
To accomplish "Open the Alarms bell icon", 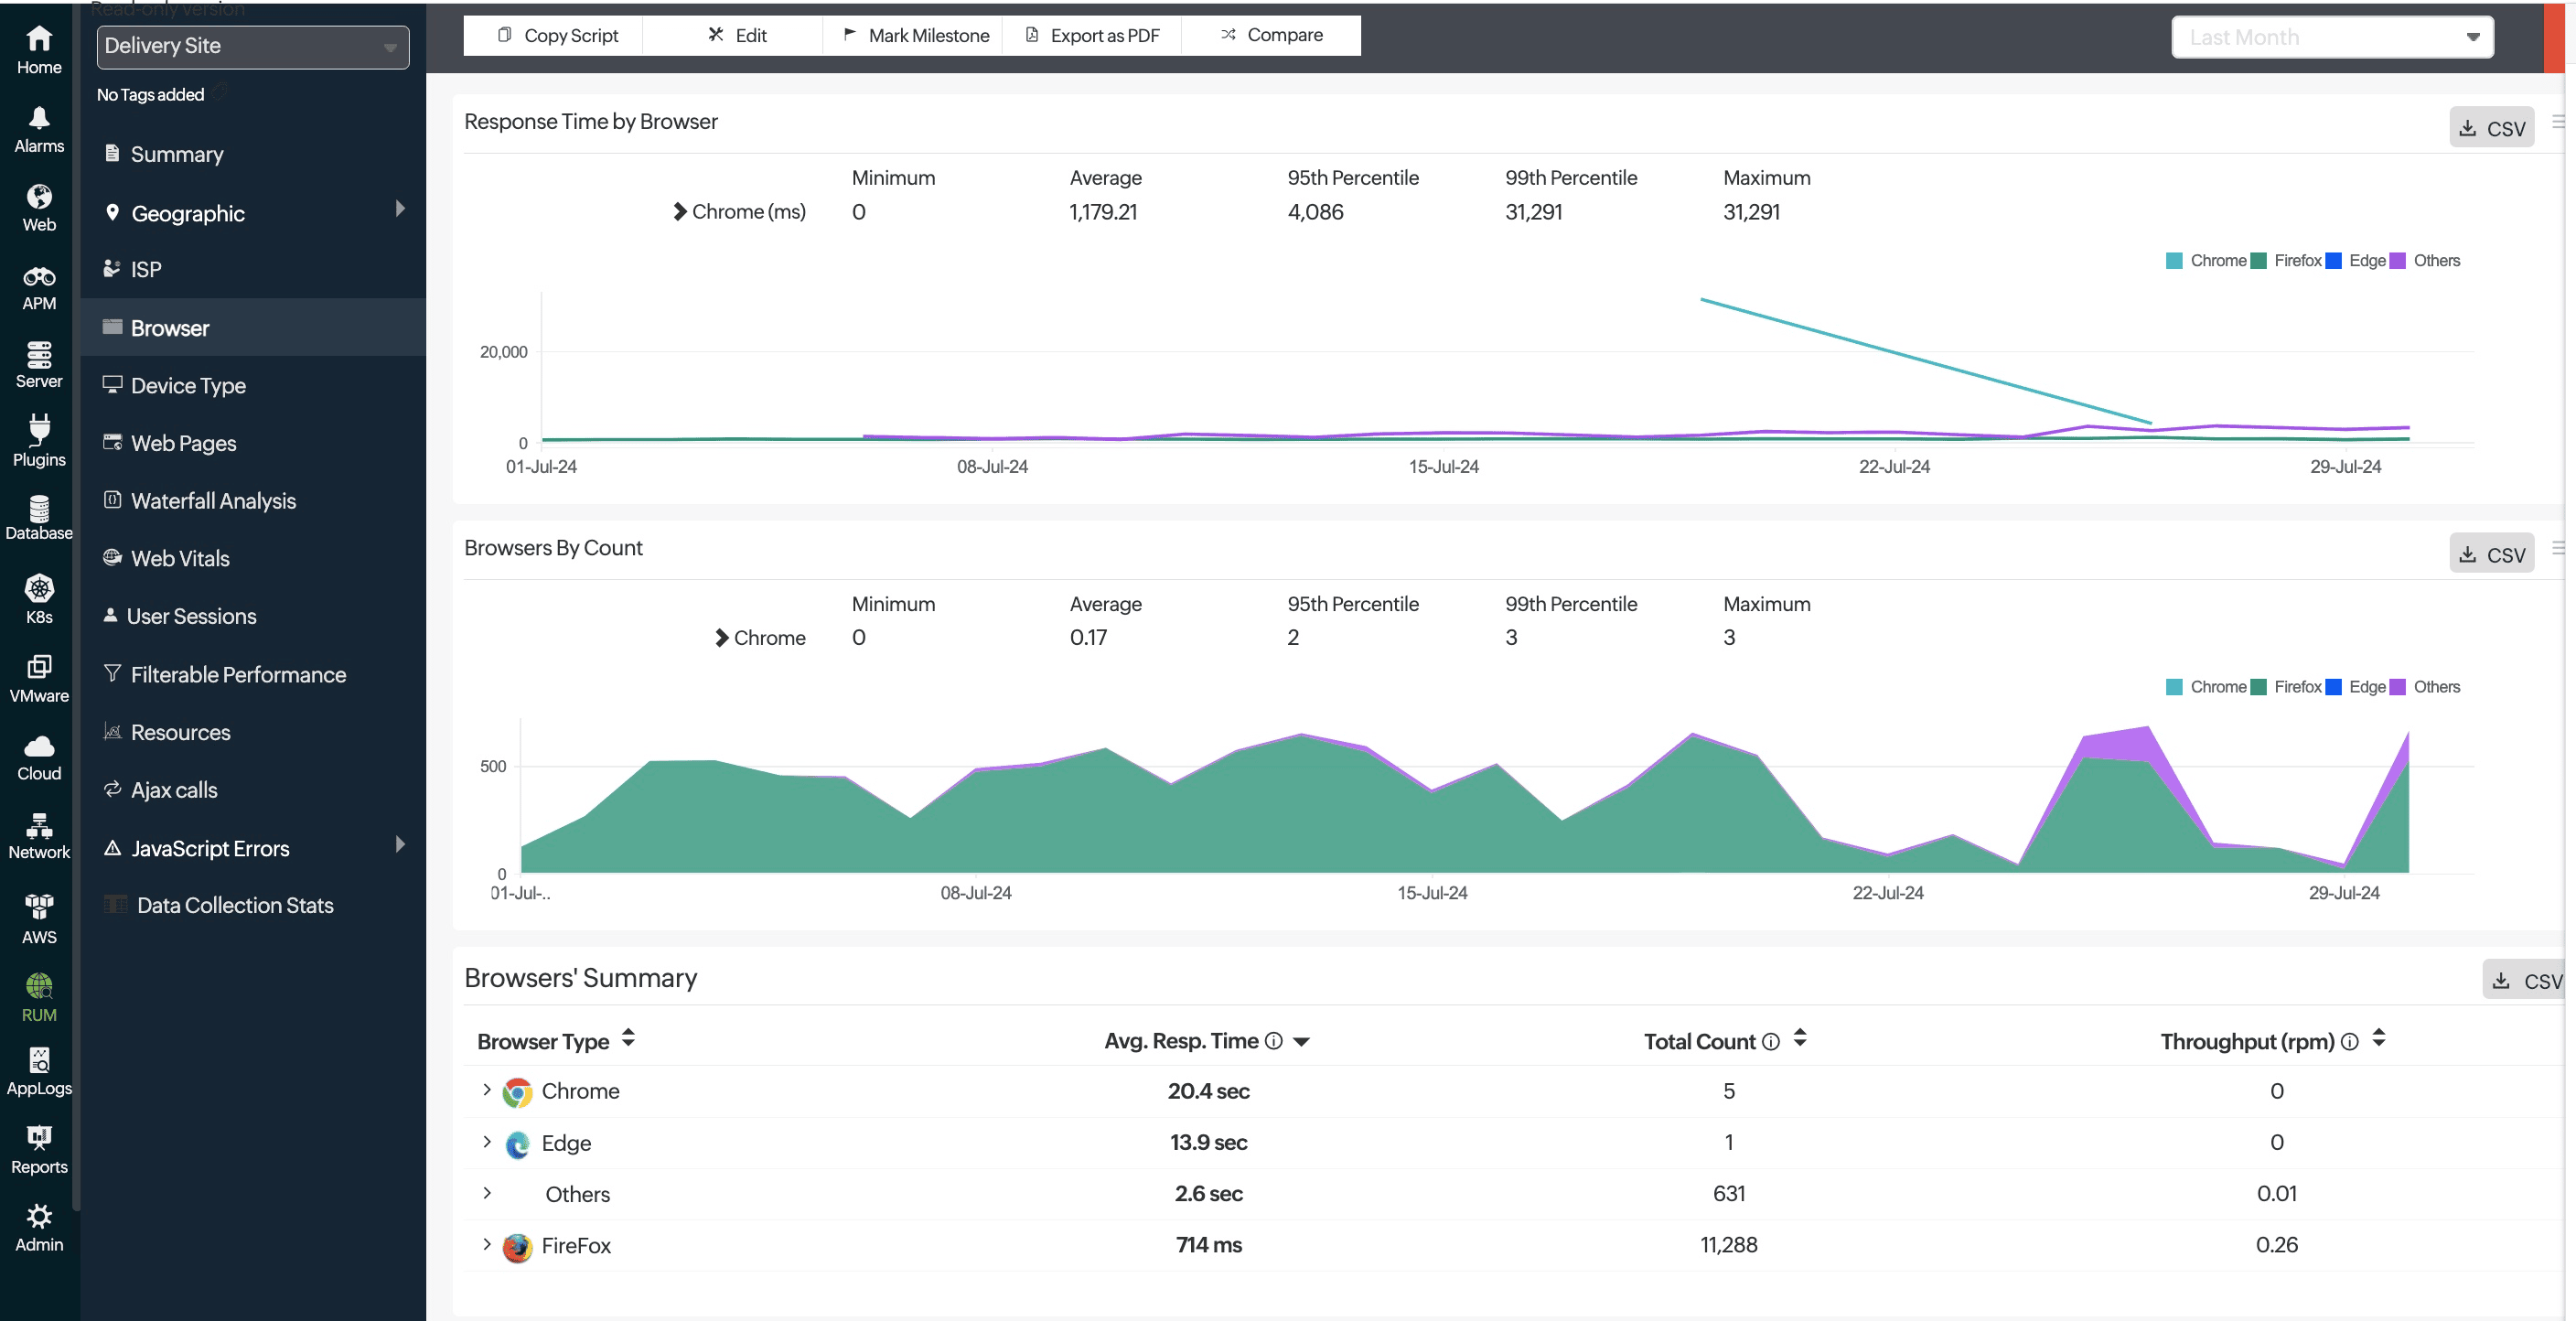I will tap(39, 119).
